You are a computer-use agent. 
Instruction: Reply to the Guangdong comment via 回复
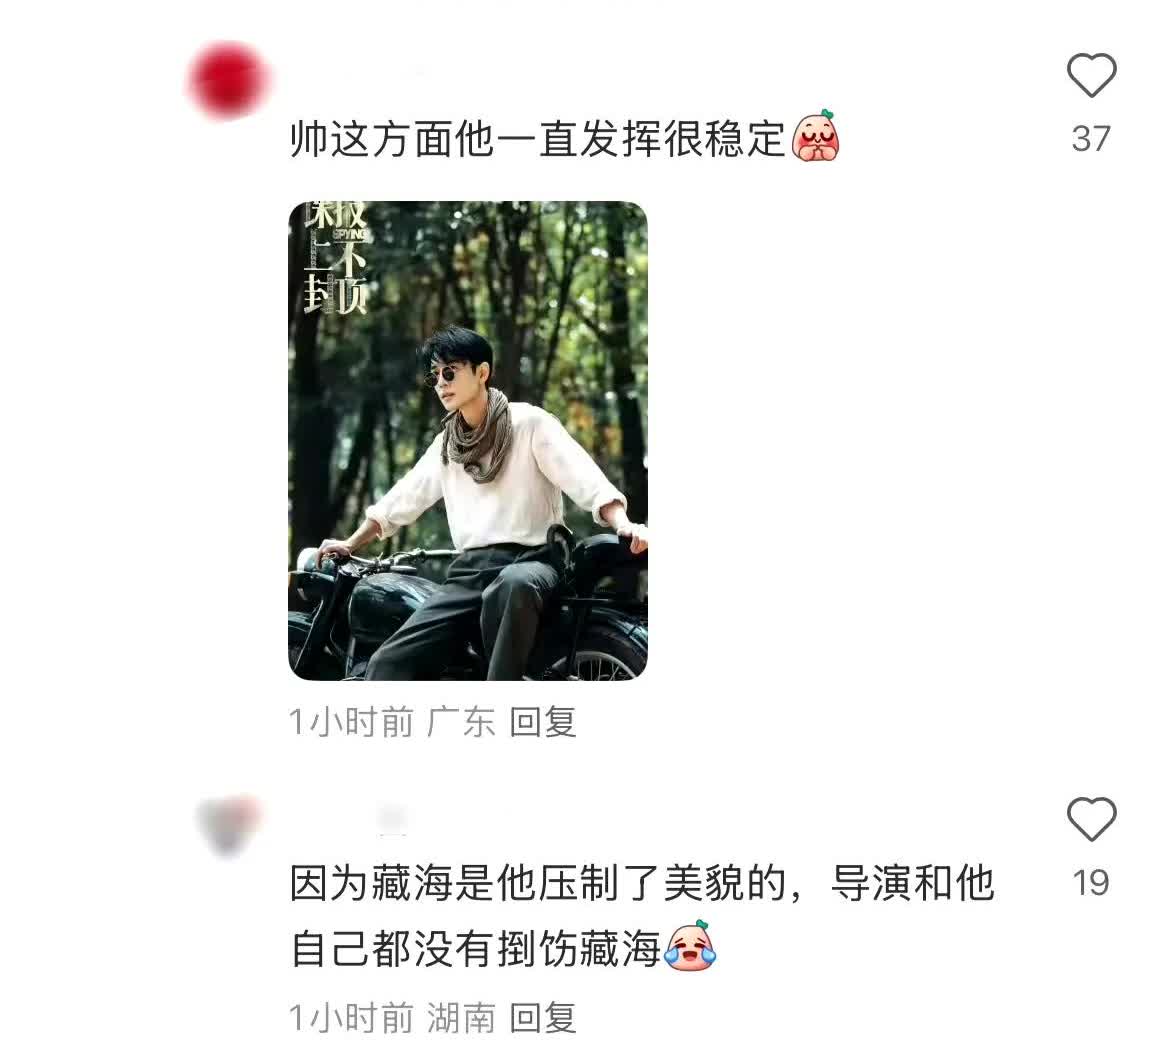coord(543,722)
